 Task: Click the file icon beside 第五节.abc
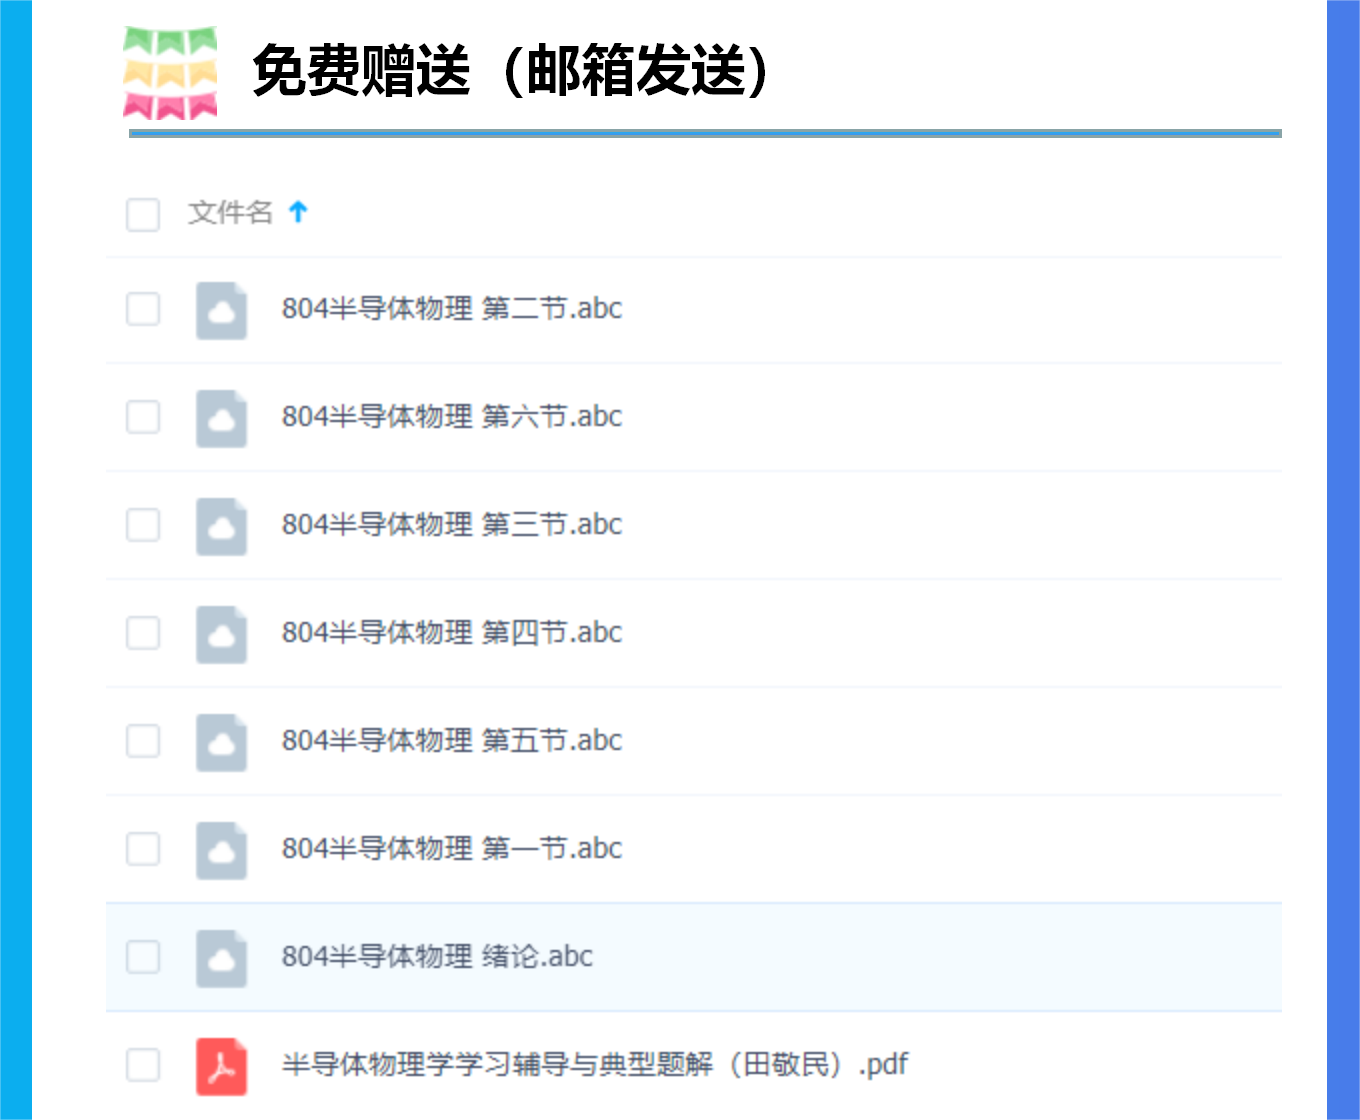(x=221, y=743)
